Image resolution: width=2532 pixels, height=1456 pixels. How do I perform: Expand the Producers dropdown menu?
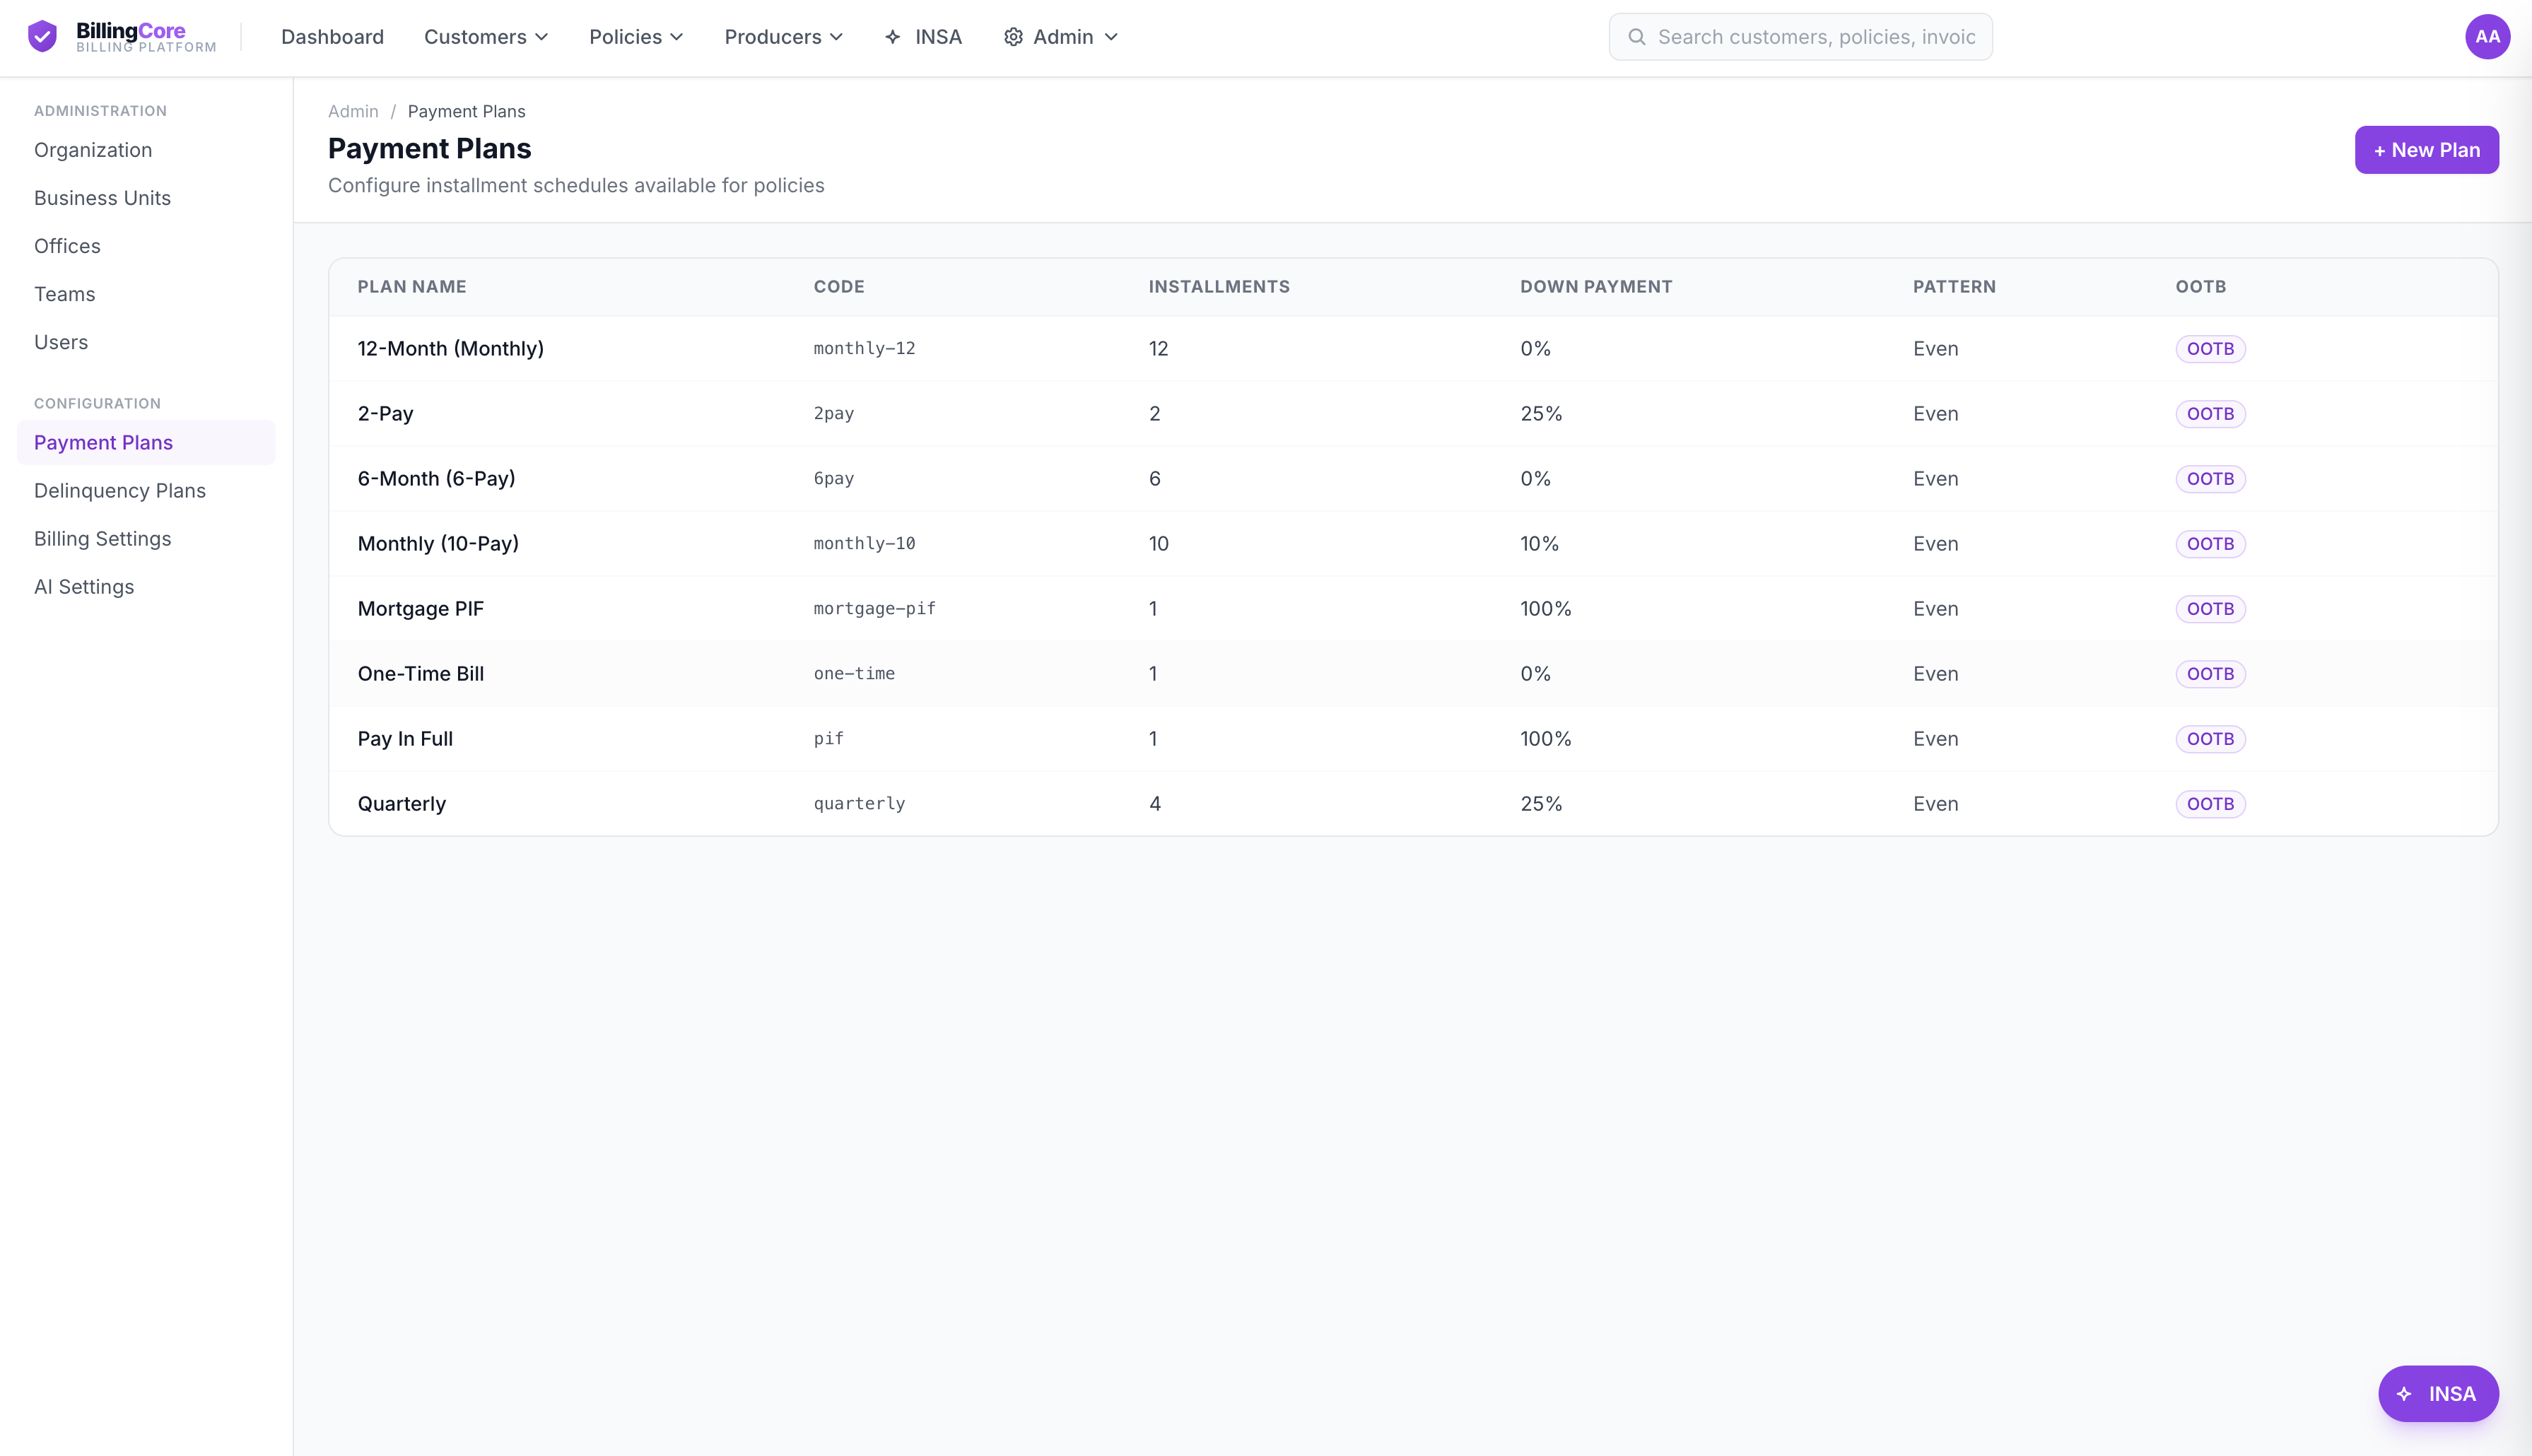coord(784,37)
